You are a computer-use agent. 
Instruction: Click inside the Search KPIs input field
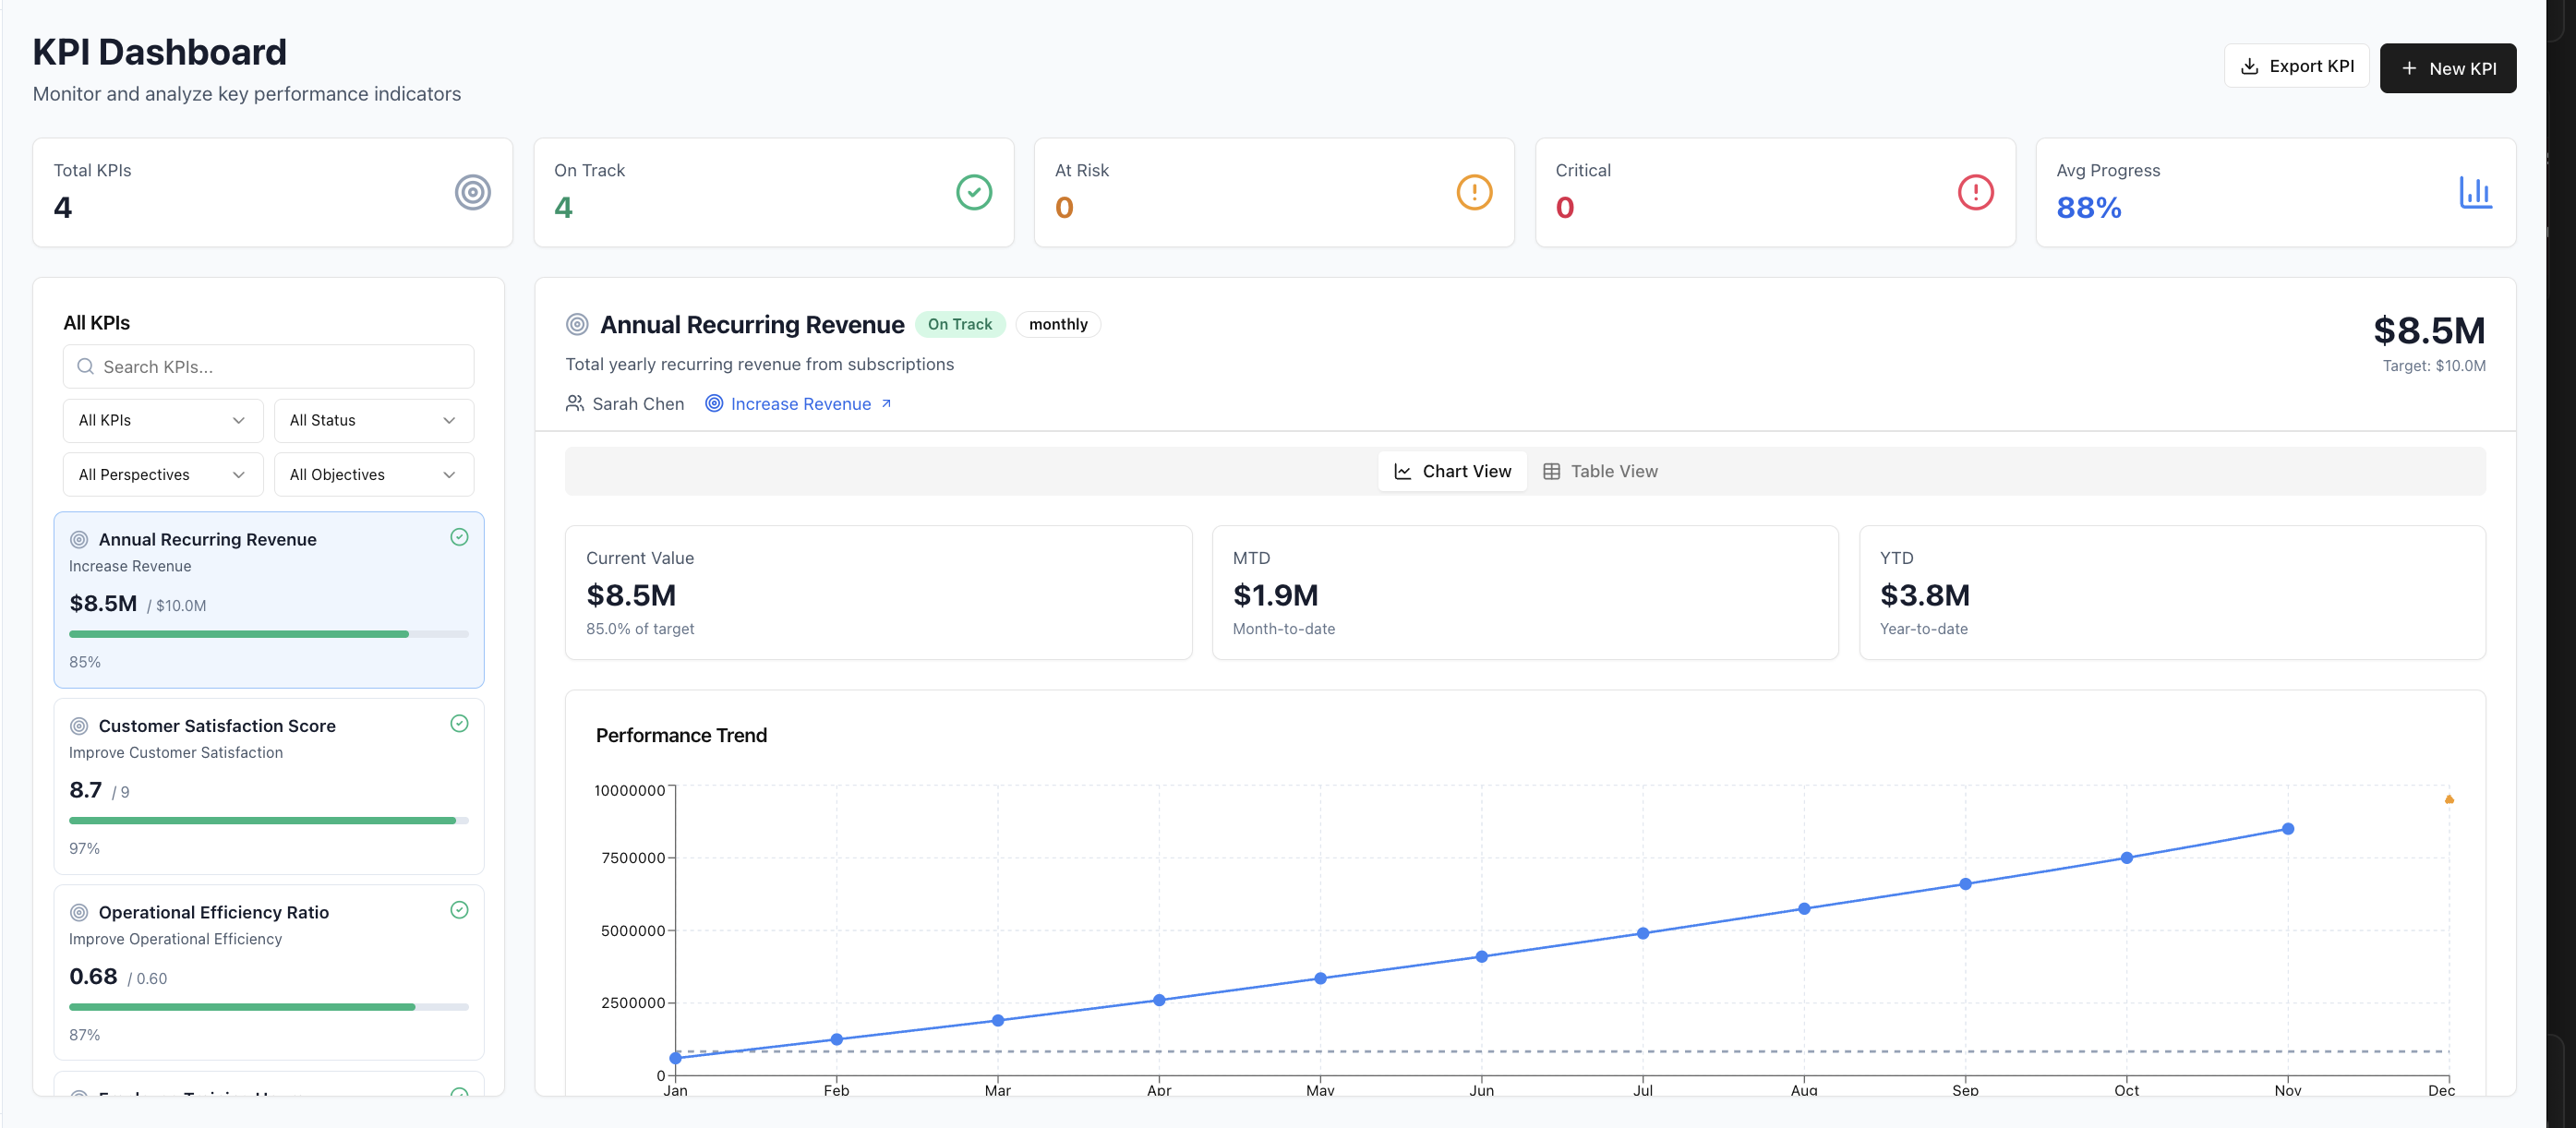point(268,366)
